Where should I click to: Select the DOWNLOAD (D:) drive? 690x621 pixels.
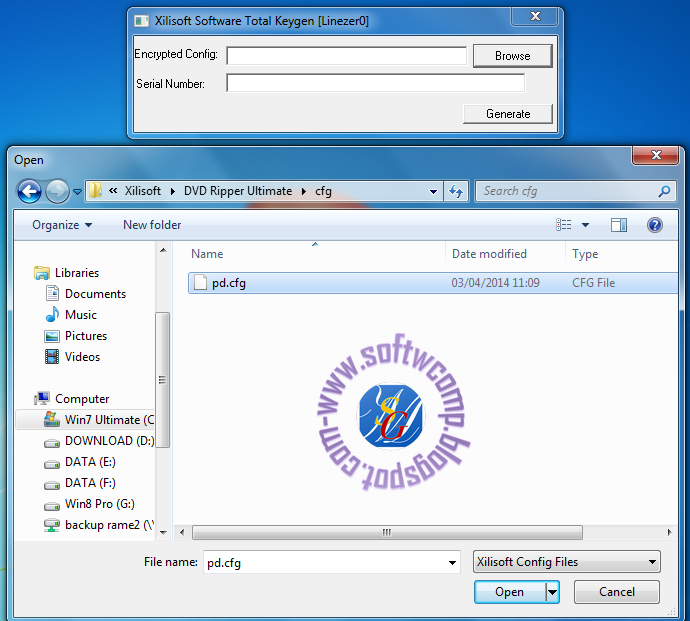[110, 441]
